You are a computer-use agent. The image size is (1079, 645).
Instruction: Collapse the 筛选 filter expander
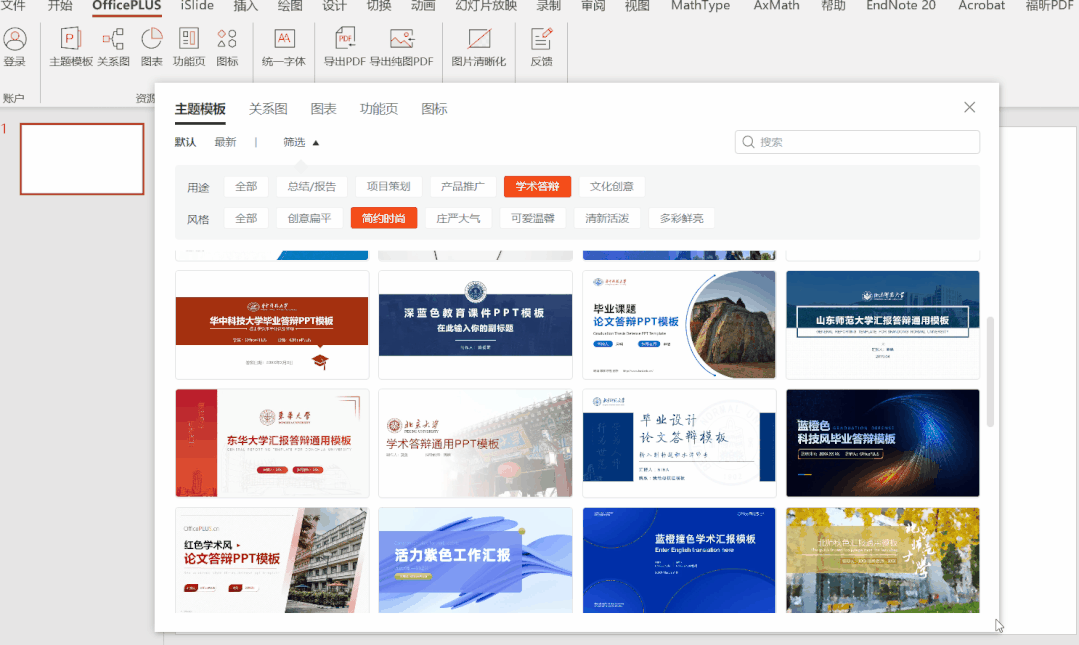click(301, 142)
